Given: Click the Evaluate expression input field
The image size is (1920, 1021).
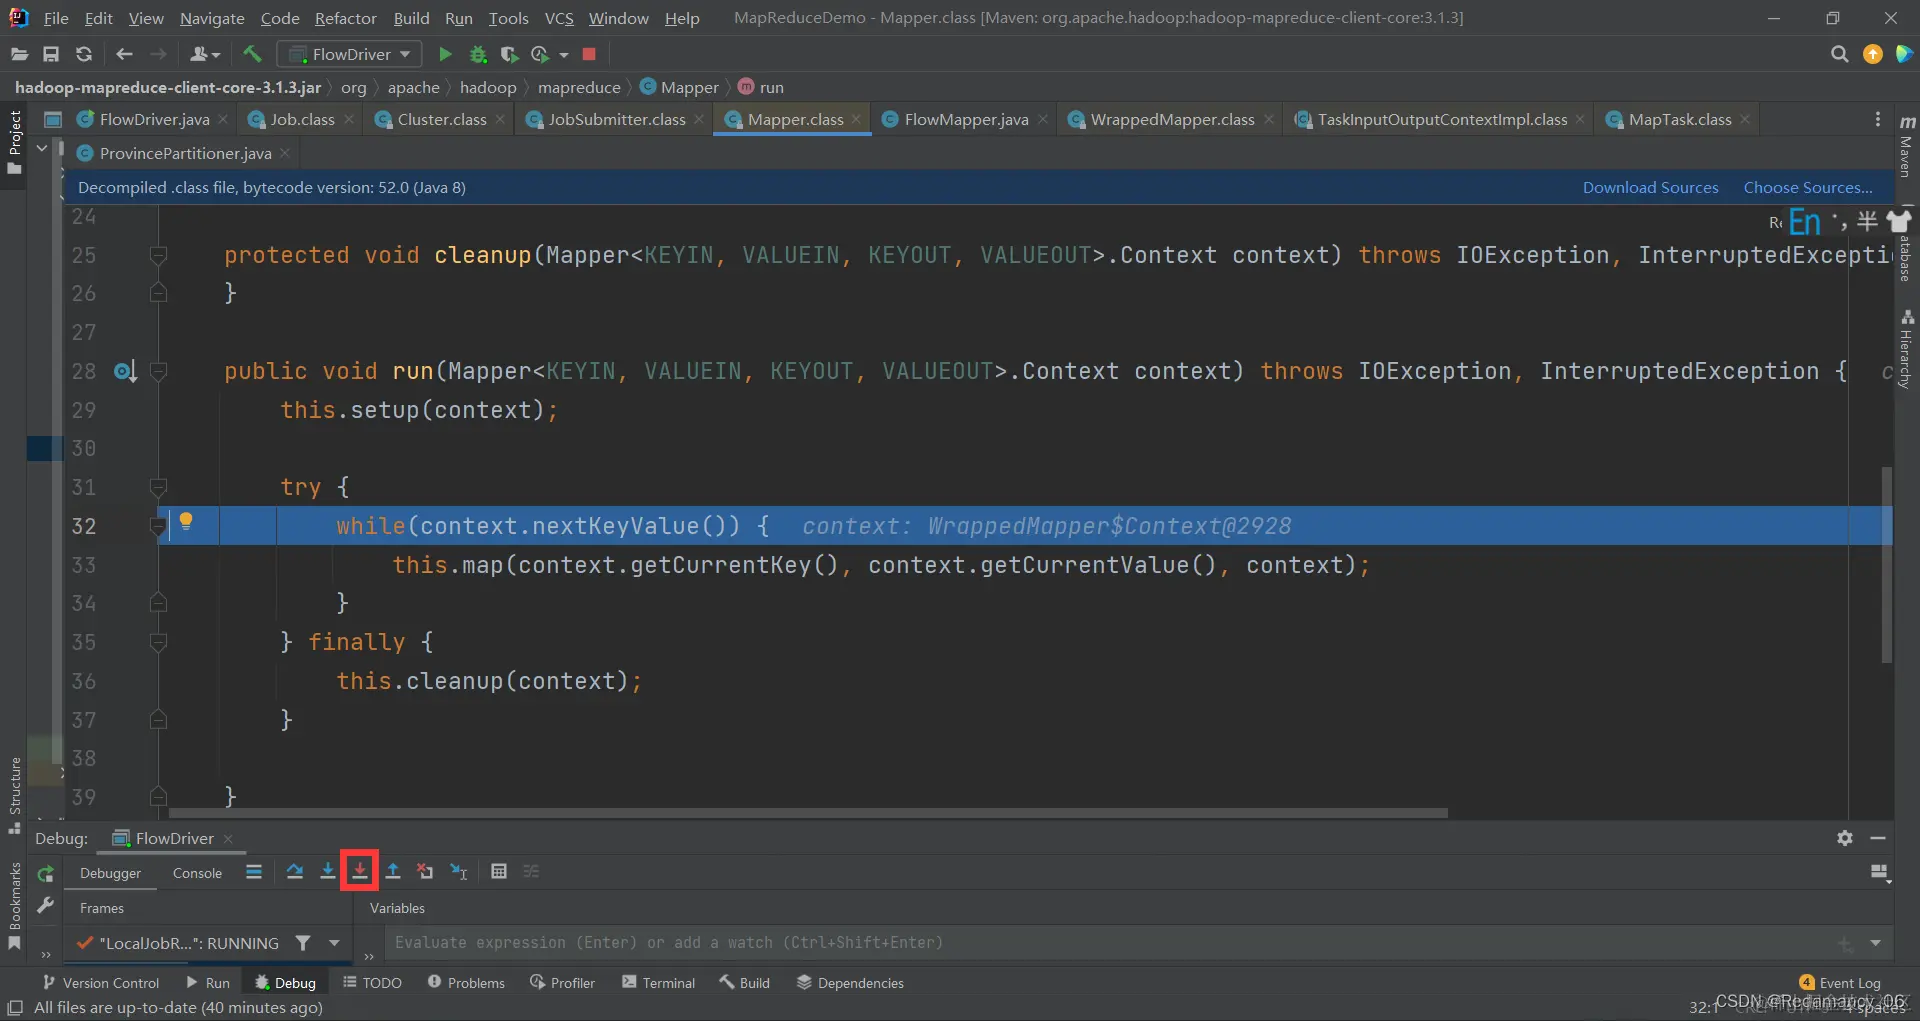Looking at the screenshot, I should point(1110,942).
